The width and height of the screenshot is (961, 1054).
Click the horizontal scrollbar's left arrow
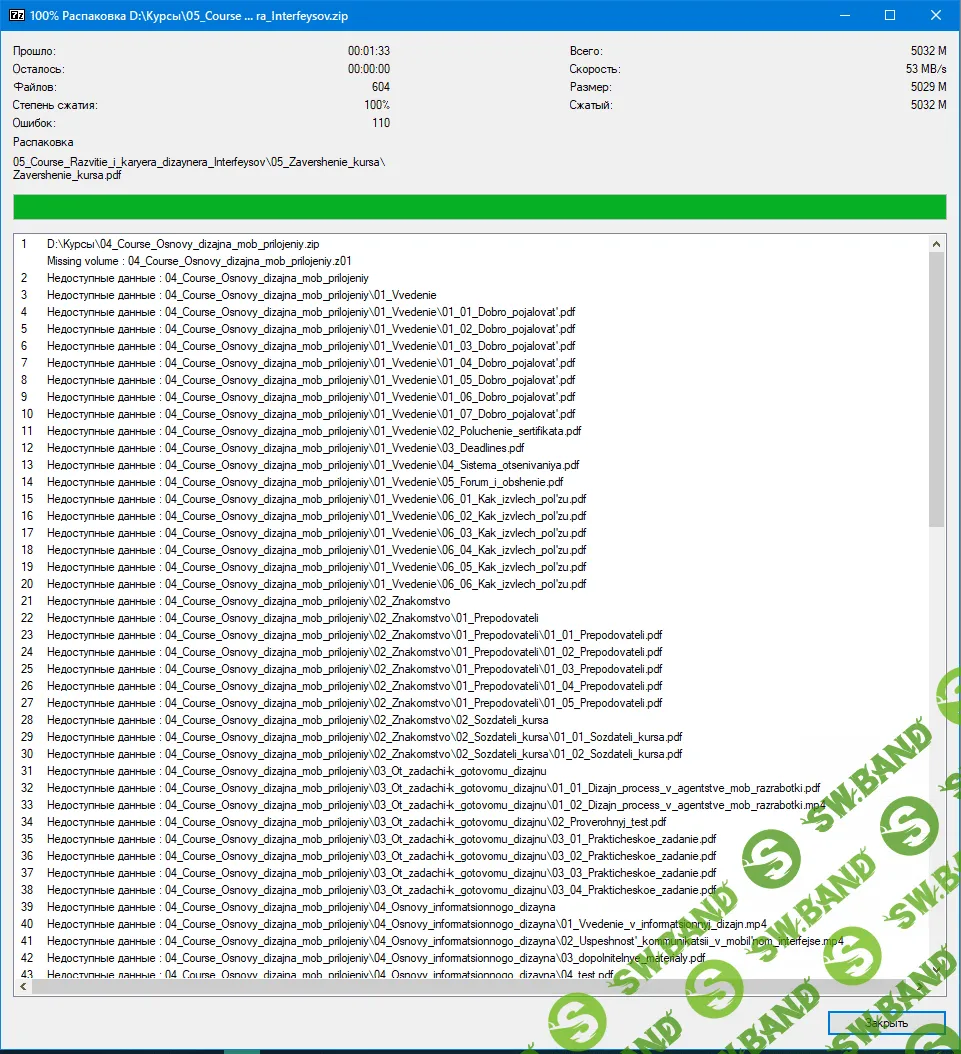pos(22,986)
